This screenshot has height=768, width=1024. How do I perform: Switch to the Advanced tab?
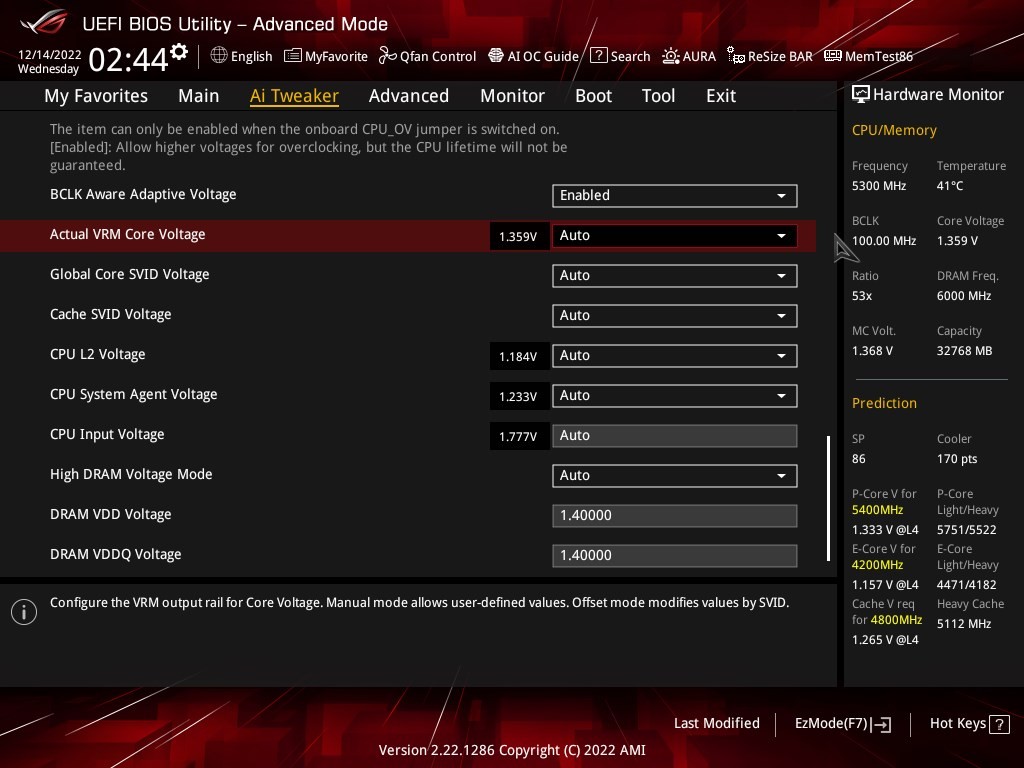pos(408,96)
